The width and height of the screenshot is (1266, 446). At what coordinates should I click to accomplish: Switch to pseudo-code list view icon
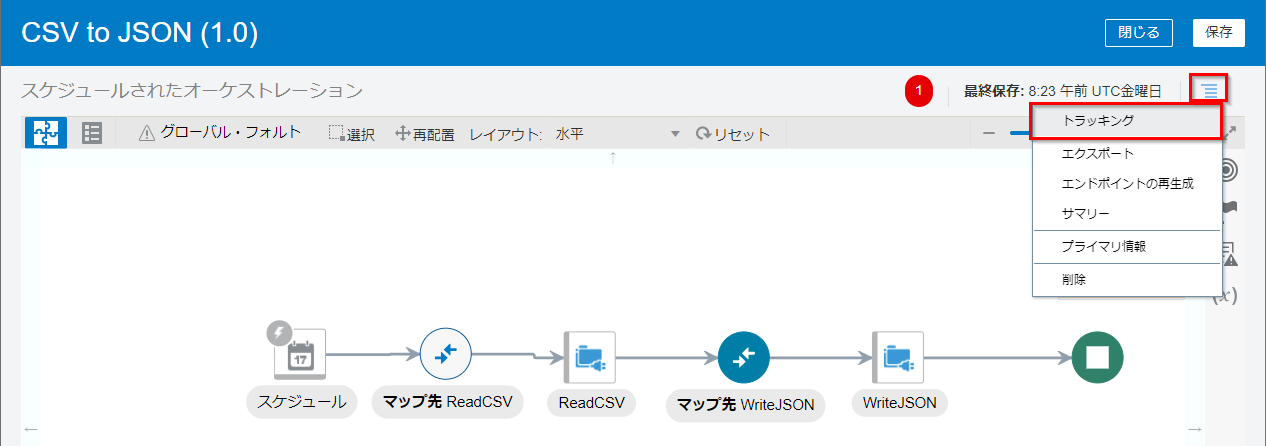coord(92,133)
